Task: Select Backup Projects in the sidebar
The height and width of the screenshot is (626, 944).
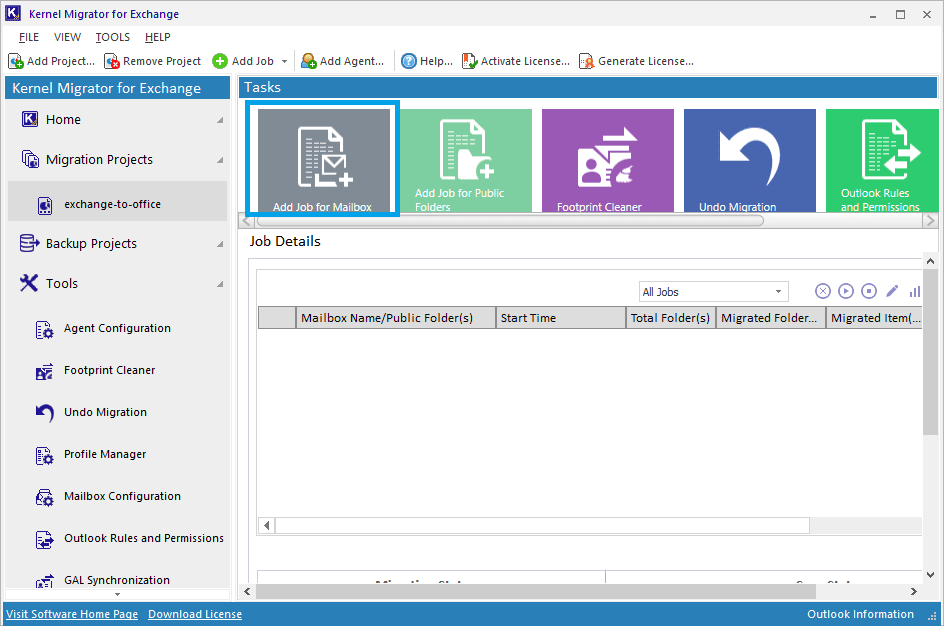Action: [92, 244]
